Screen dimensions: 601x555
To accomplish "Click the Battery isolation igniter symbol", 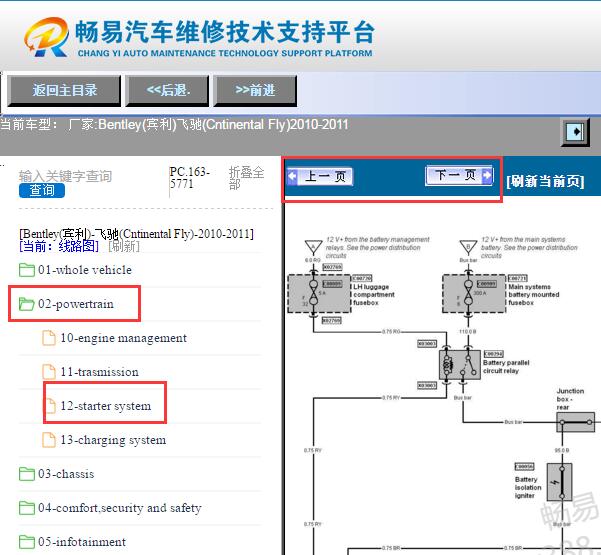I will pyautogui.click(x=560, y=482).
